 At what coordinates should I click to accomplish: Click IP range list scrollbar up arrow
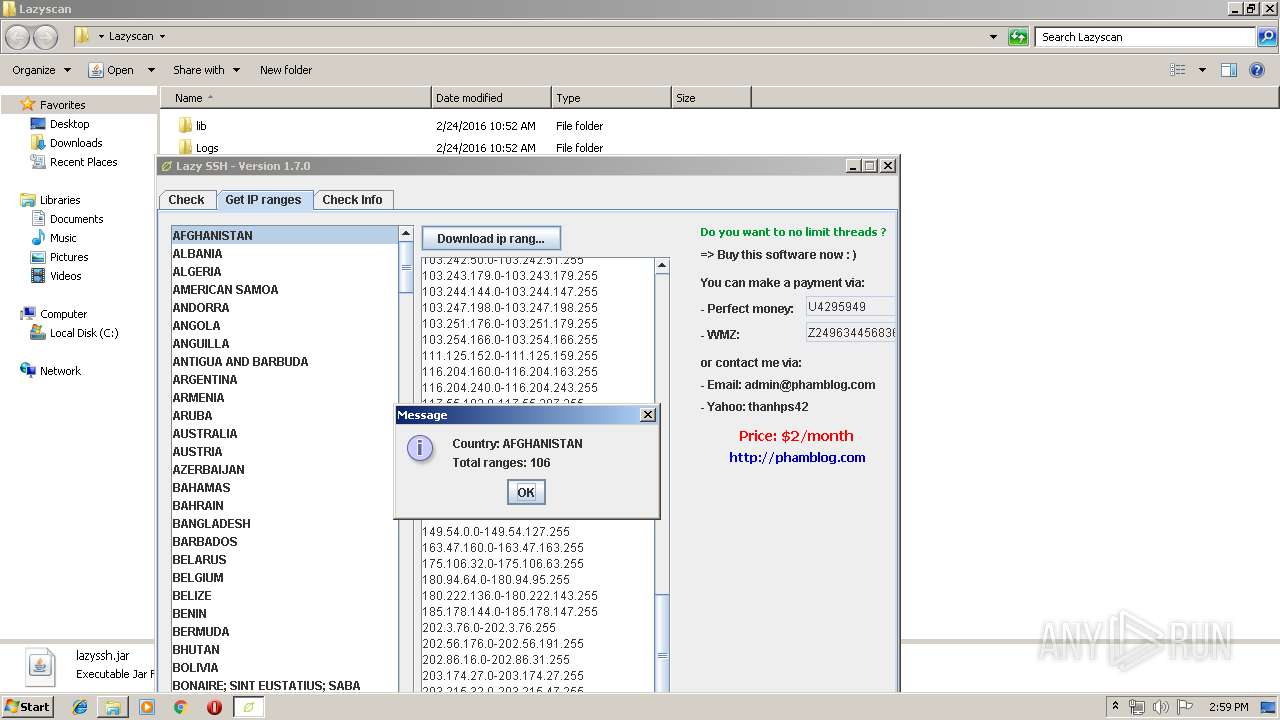click(662, 265)
